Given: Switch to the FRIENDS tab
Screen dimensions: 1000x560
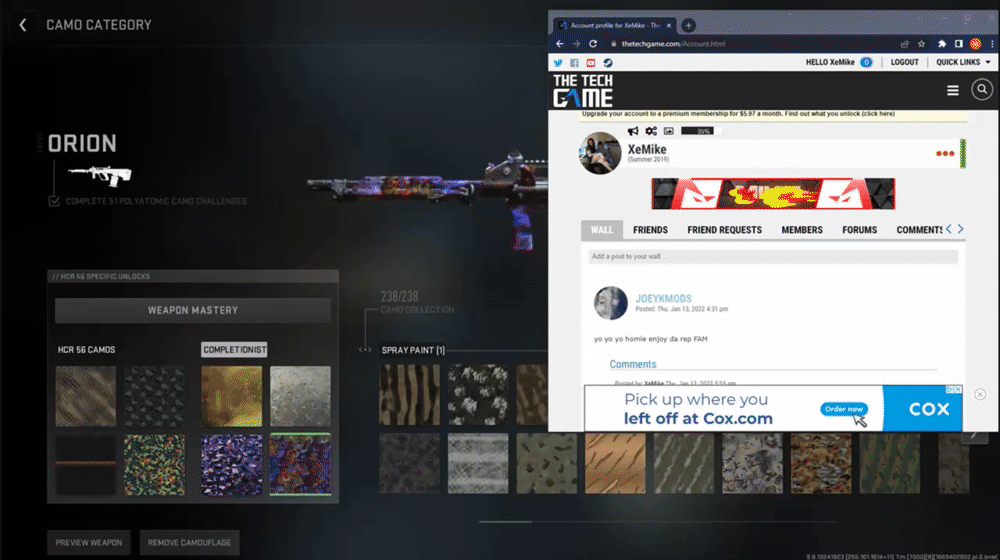Looking at the screenshot, I should pyautogui.click(x=651, y=230).
